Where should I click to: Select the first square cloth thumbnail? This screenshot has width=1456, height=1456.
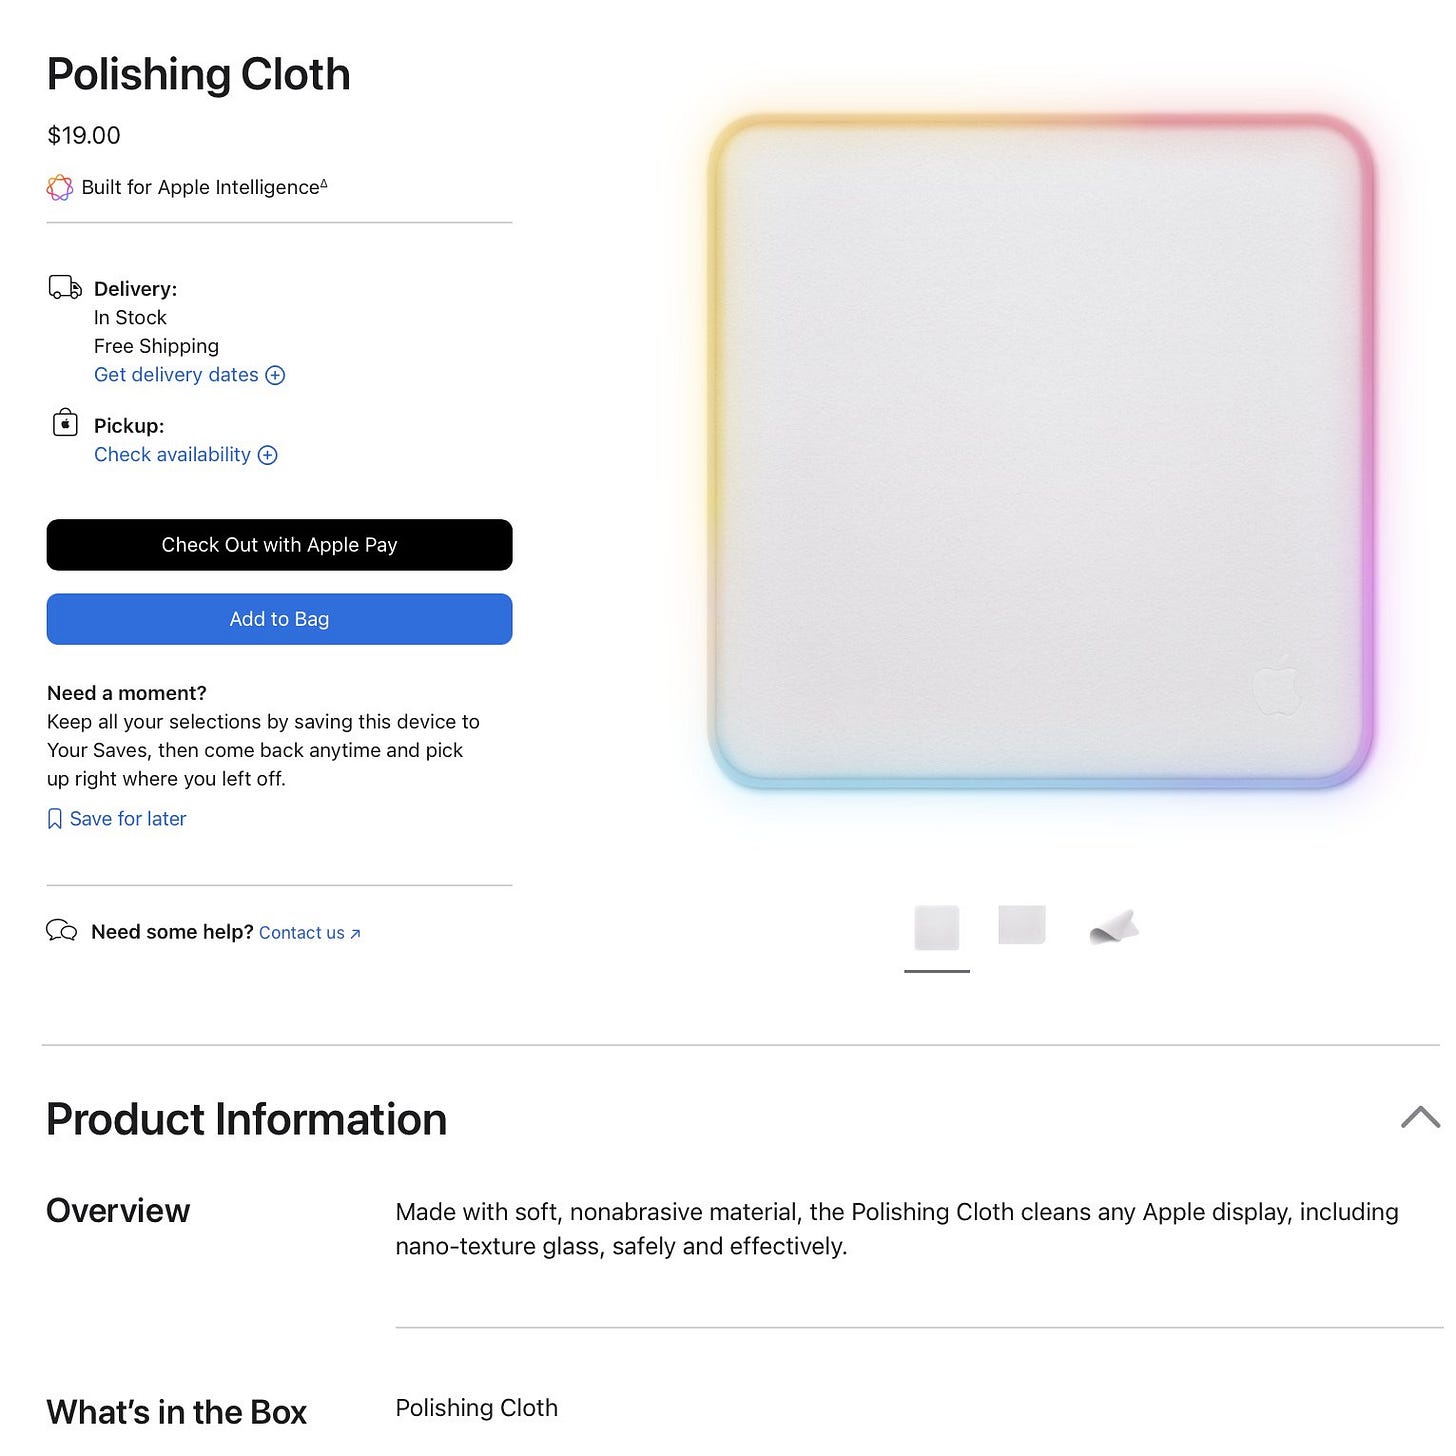click(937, 929)
